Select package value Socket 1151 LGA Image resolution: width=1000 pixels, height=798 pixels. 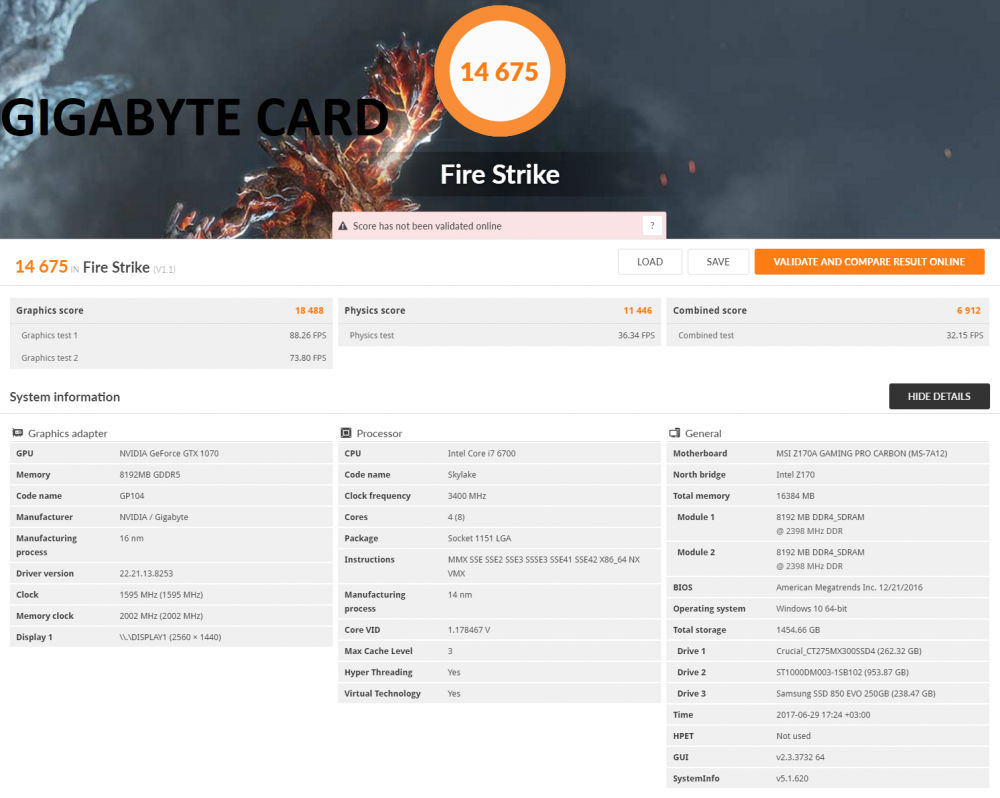pos(480,538)
